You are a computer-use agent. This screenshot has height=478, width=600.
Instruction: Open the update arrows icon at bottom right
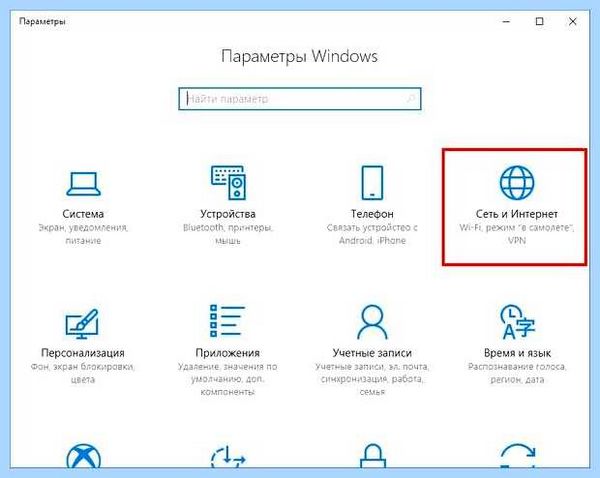[518, 456]
